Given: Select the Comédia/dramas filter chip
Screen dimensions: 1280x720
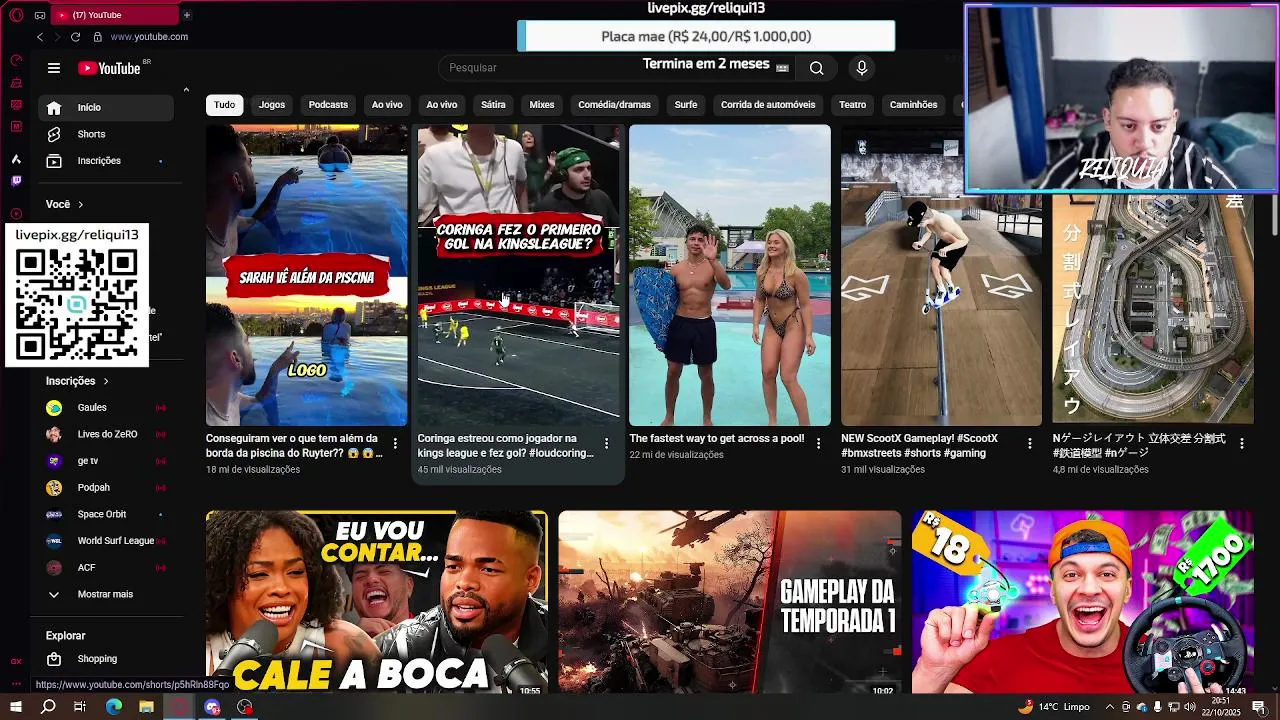Looking at the screenshot, I should coord(614,105).
